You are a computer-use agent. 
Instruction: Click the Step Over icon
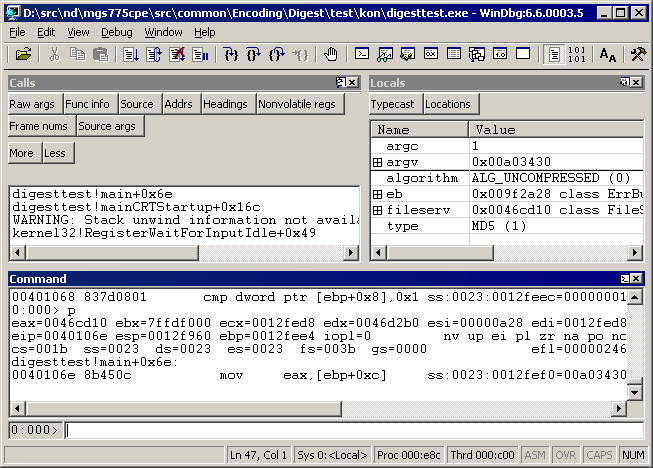pos(254,55)
